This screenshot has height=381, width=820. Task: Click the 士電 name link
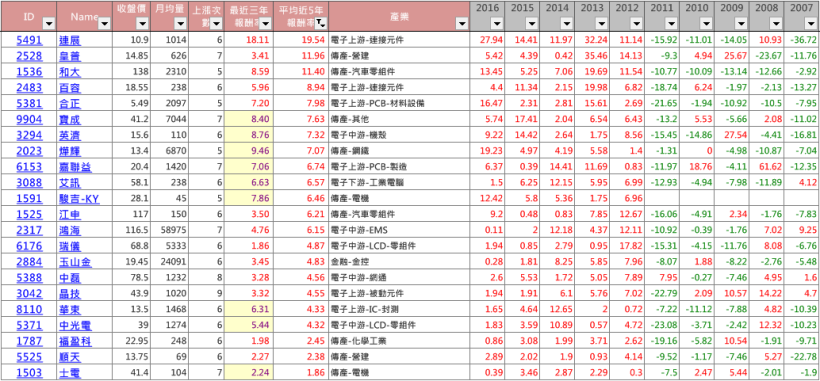click(70, 373)
